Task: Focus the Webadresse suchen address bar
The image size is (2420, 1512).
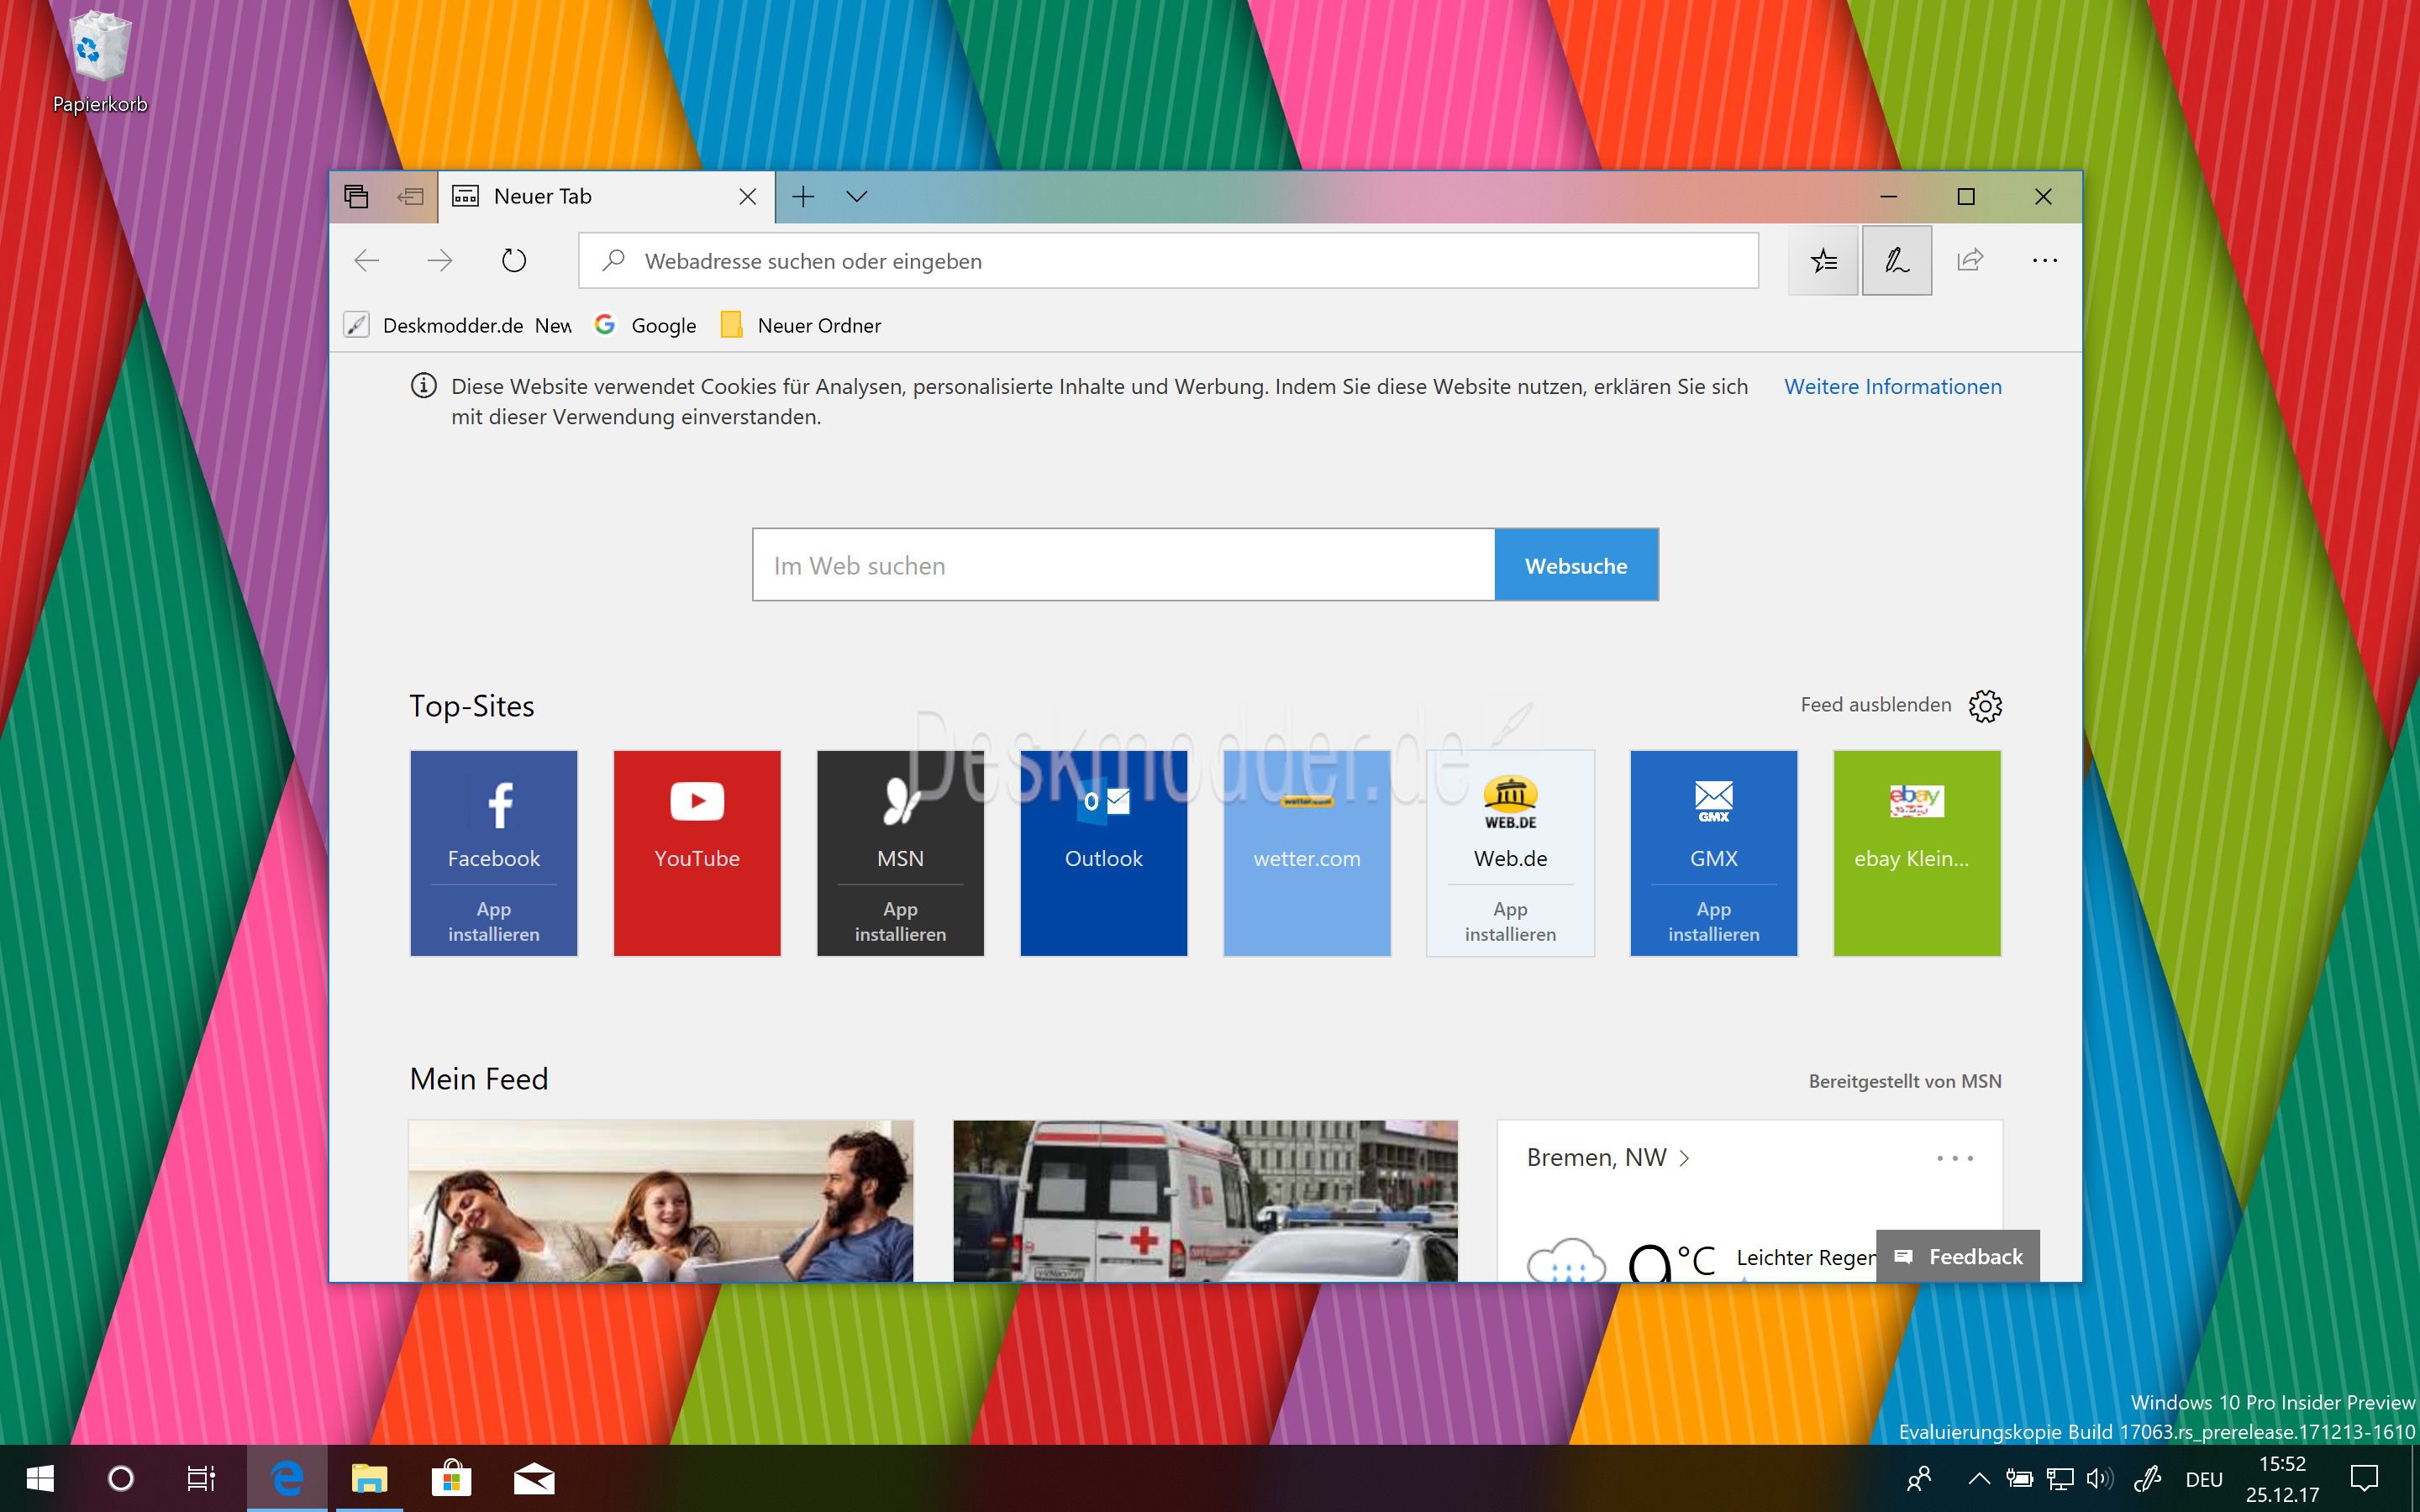Action: (x=1168, y=261)
